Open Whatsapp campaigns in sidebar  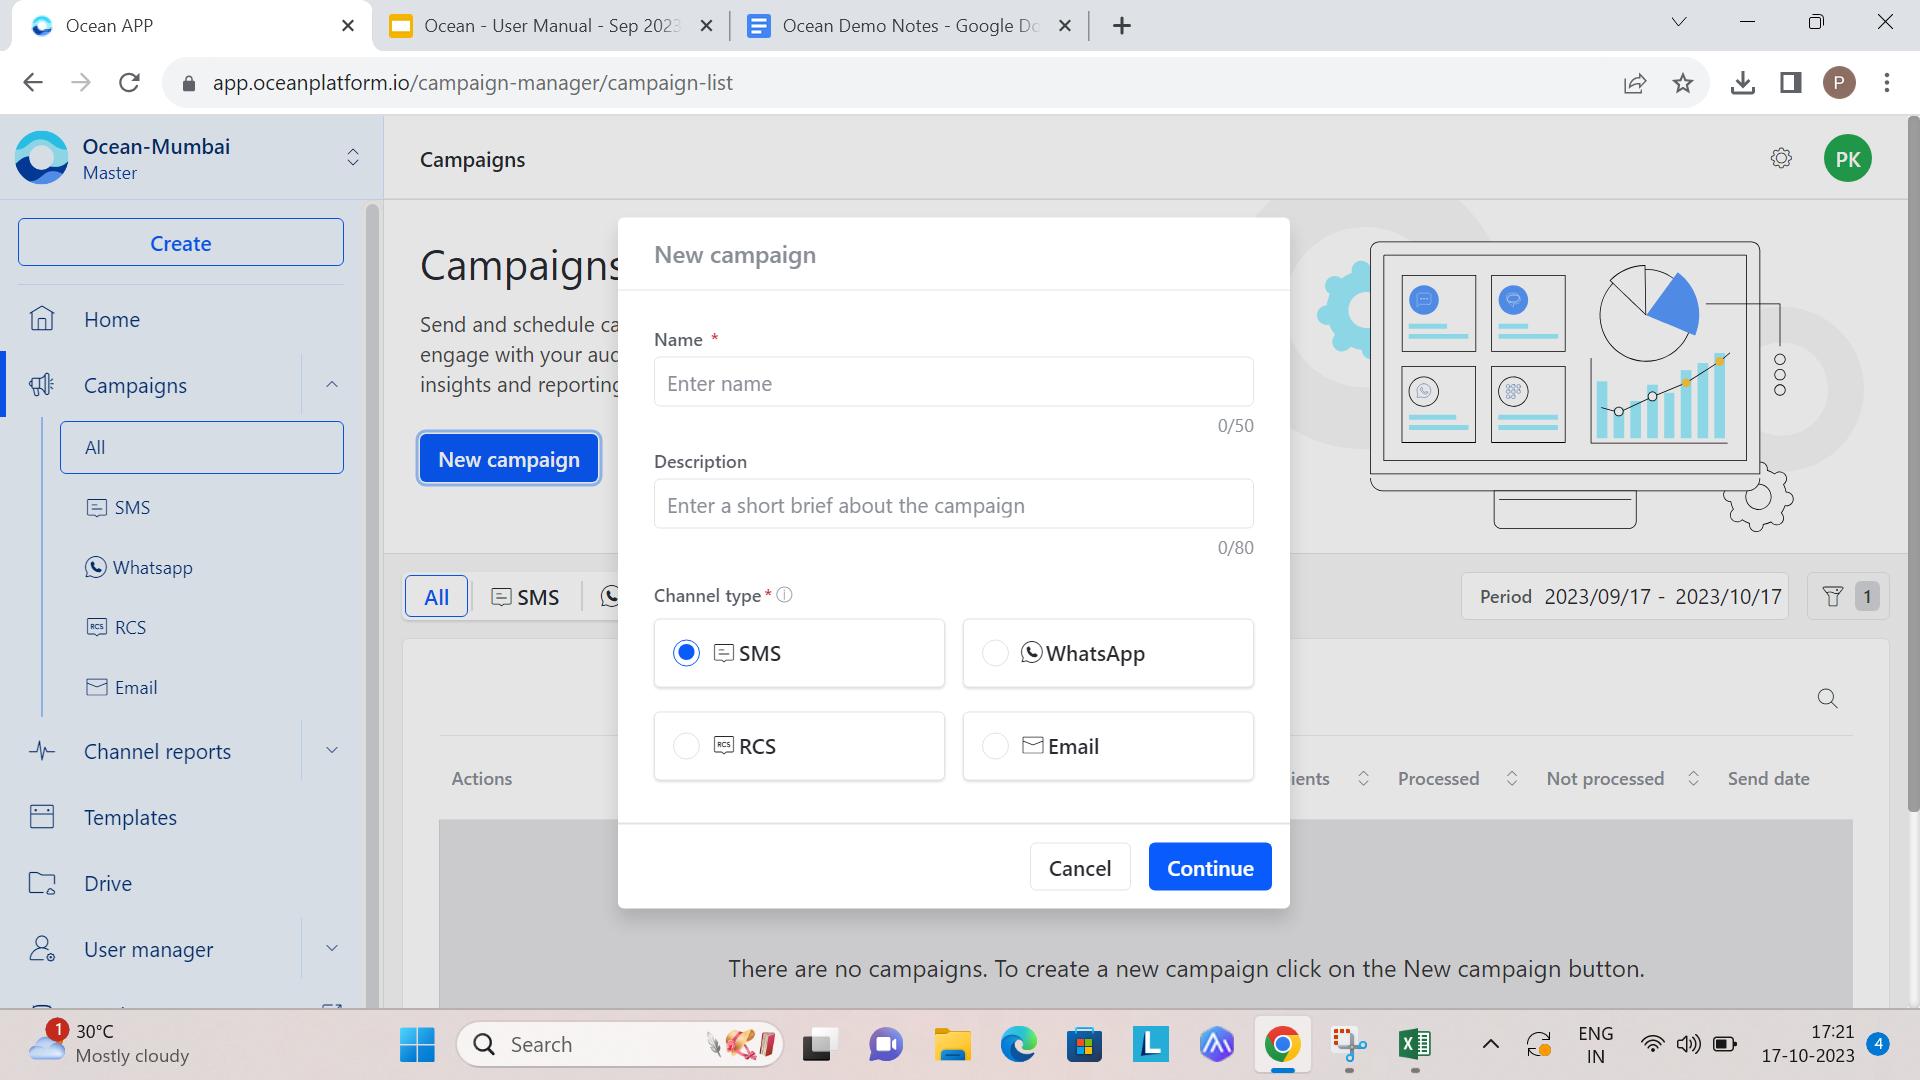click(139, 567)
